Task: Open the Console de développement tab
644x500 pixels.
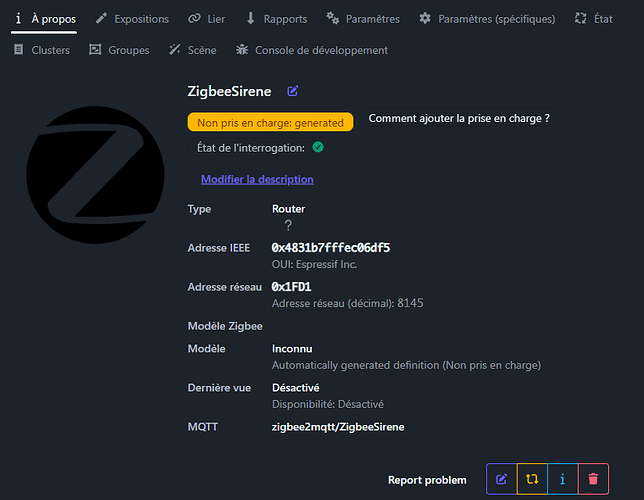Action: [312, 50]
